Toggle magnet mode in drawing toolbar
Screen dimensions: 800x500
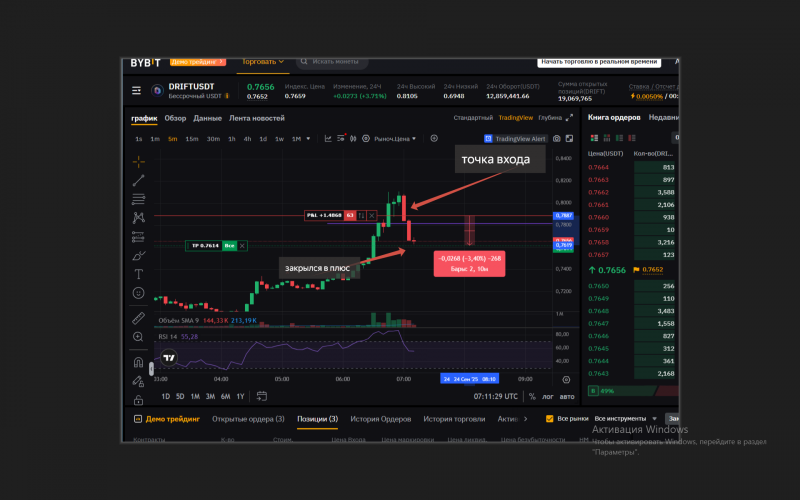coord(138,362)
